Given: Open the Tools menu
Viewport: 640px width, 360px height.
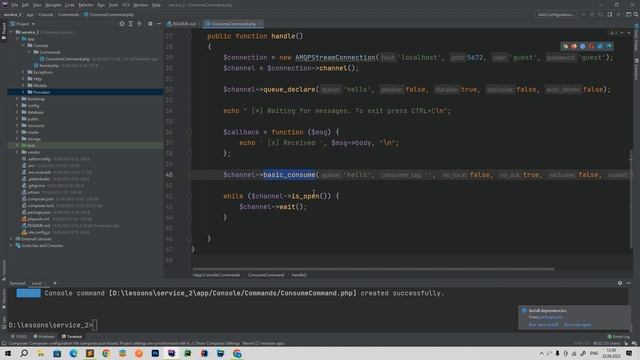Looking at the screenshot, I should (x=113, y=5).
